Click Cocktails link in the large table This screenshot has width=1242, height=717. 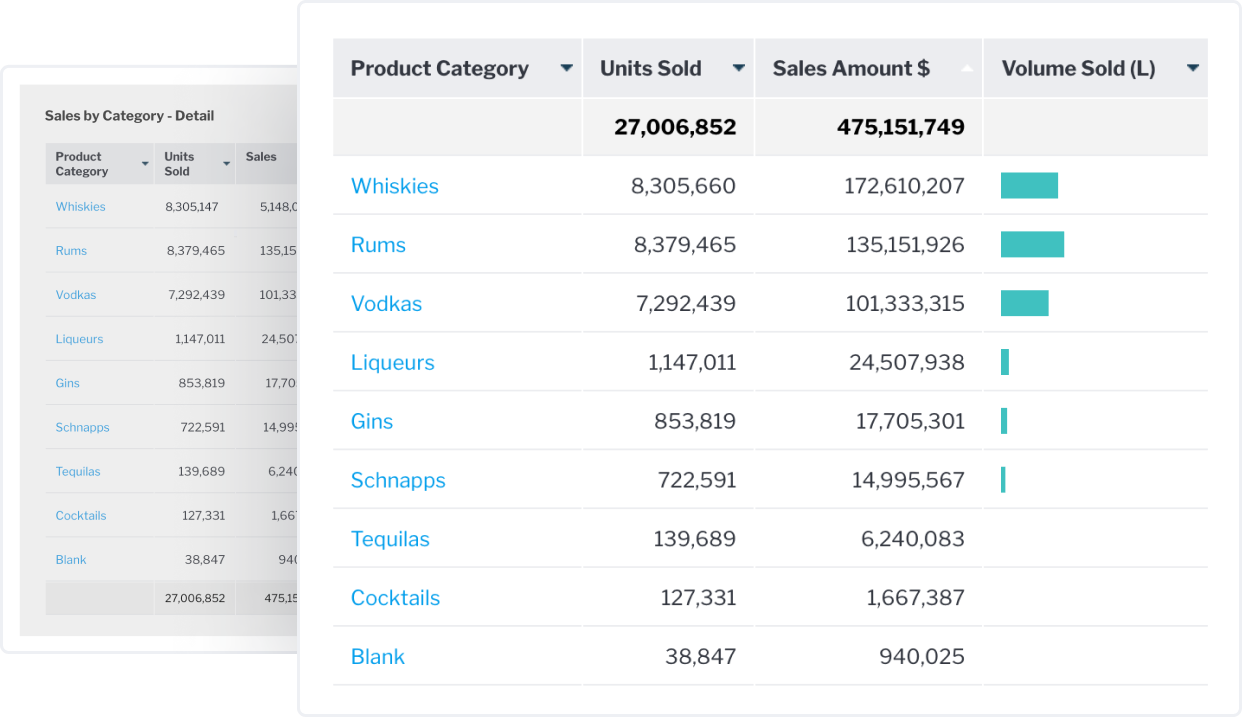395,598
